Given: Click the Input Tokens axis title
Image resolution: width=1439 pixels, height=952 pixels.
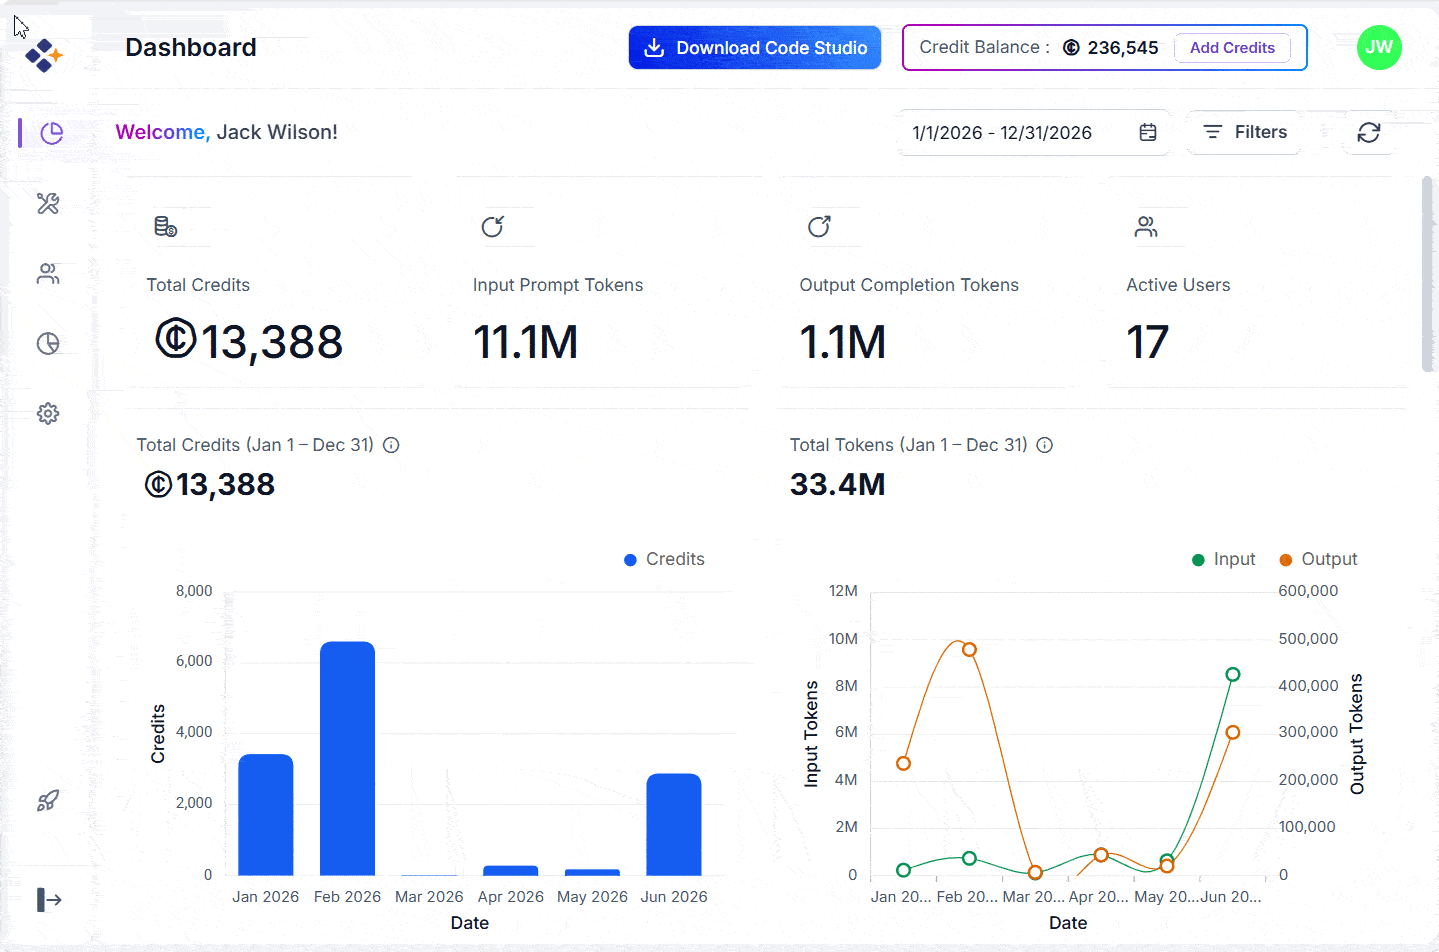Looking at the screenshot, I should 811,734.
